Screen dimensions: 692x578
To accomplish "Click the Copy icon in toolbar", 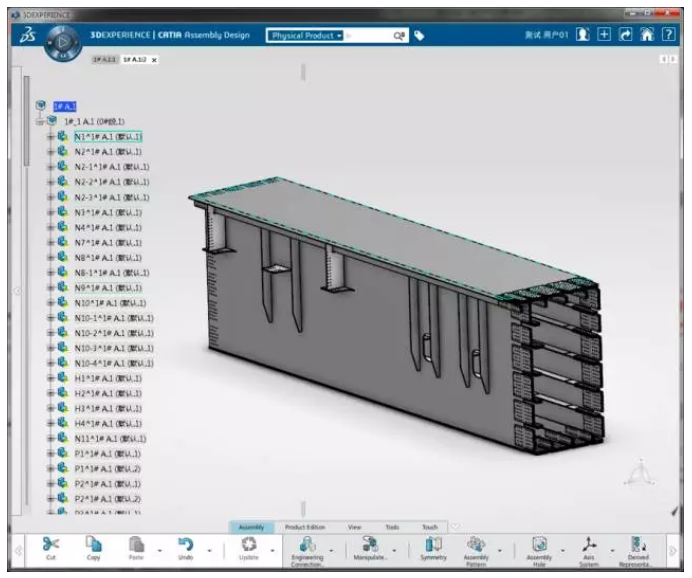I will pos(94,544).
